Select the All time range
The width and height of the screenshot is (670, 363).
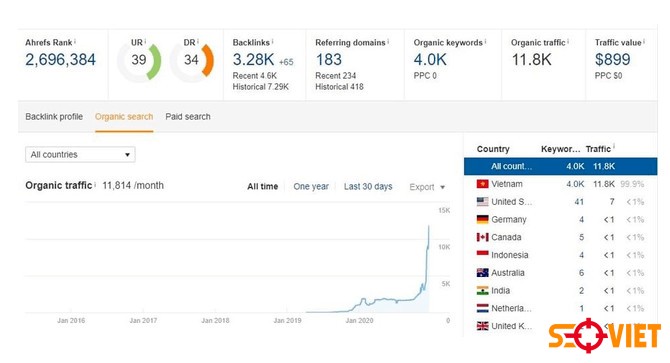(x=262, y=187)
